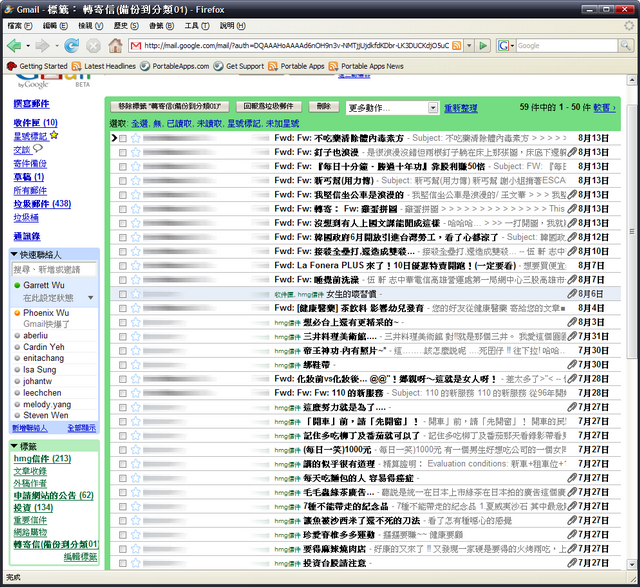This screenshot has width=640, height=587.
Task: Star the 釘子也浪漫 message
Action: [136, 153]
